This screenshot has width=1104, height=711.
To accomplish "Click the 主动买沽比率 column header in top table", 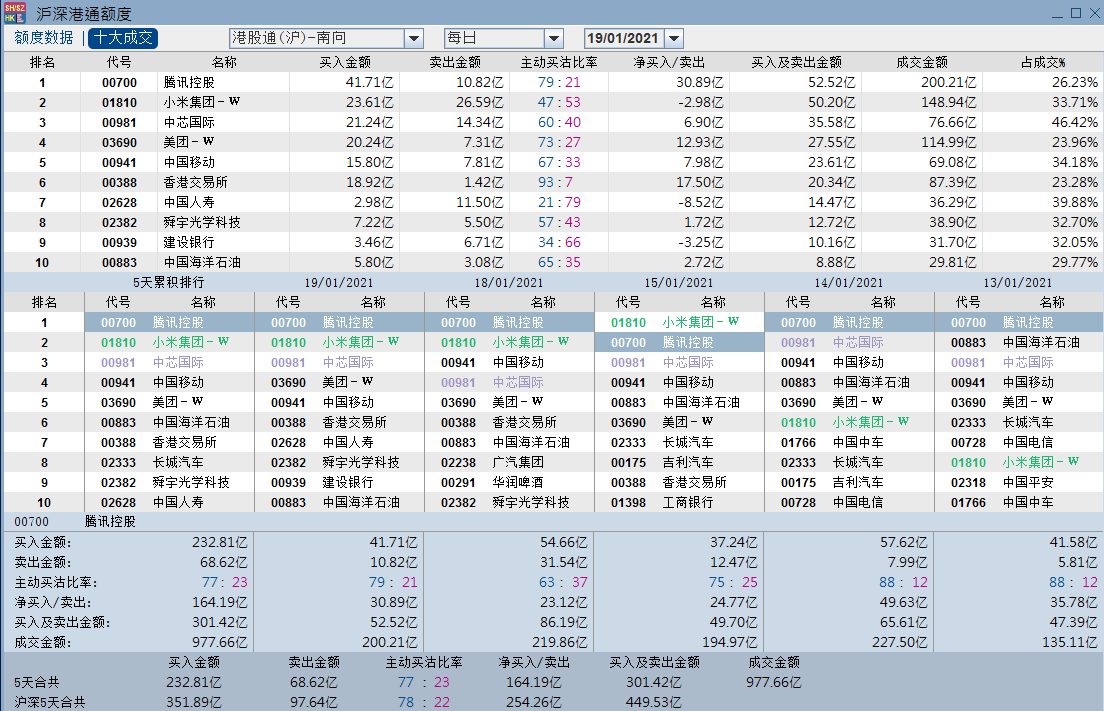I will pos(559,63).
